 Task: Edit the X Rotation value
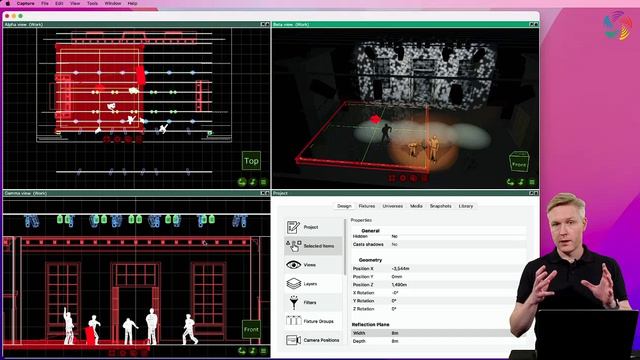395,293
